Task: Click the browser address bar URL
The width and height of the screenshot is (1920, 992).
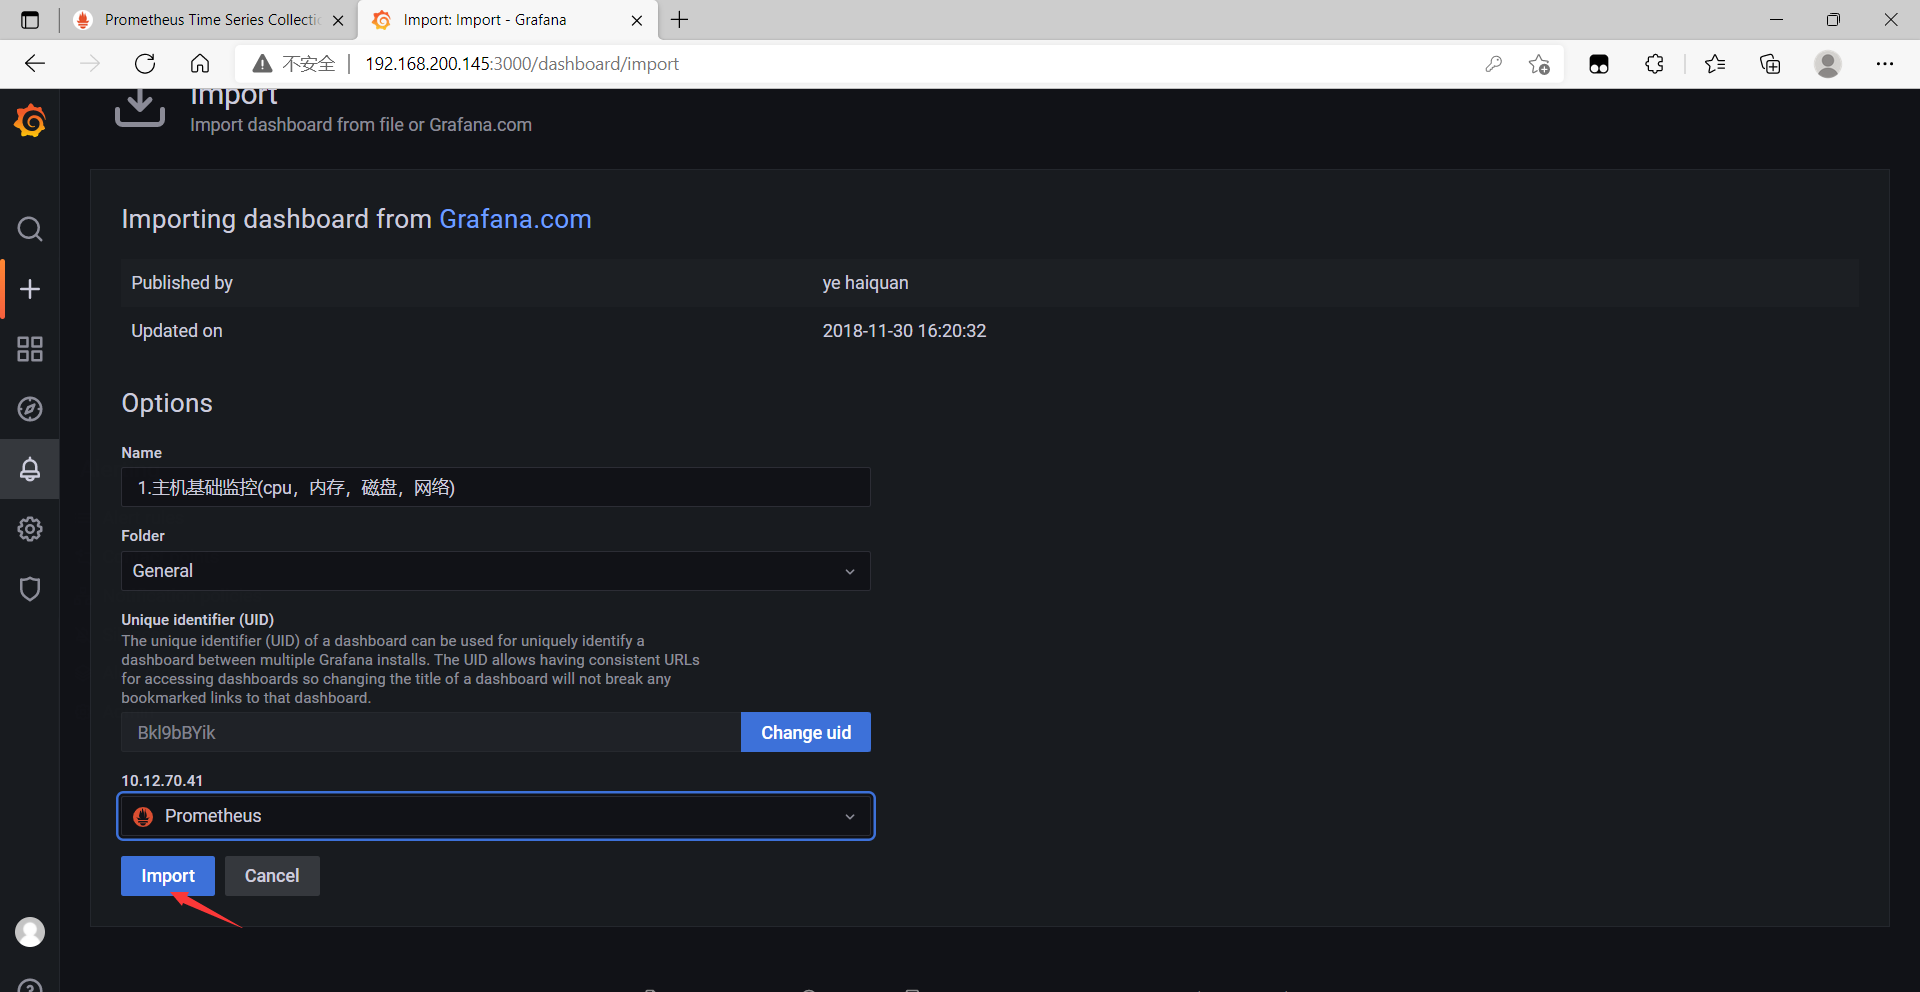Action: 522,64
